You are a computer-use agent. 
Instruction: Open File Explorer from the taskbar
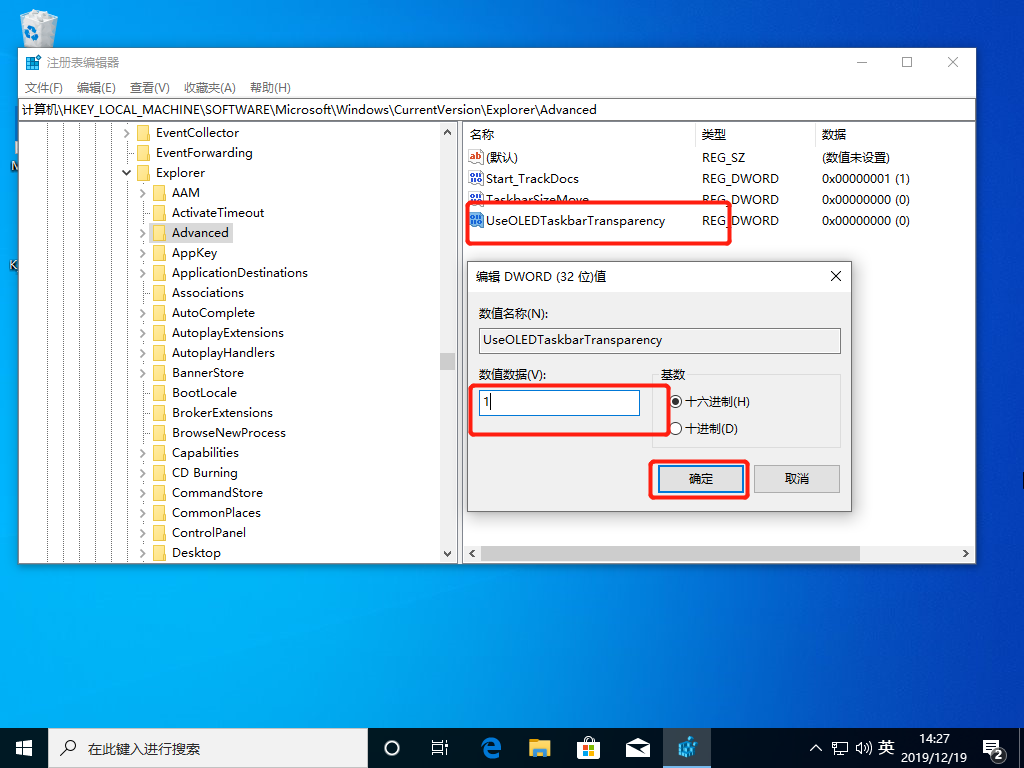pyautogui.click(x=540, y=747)
